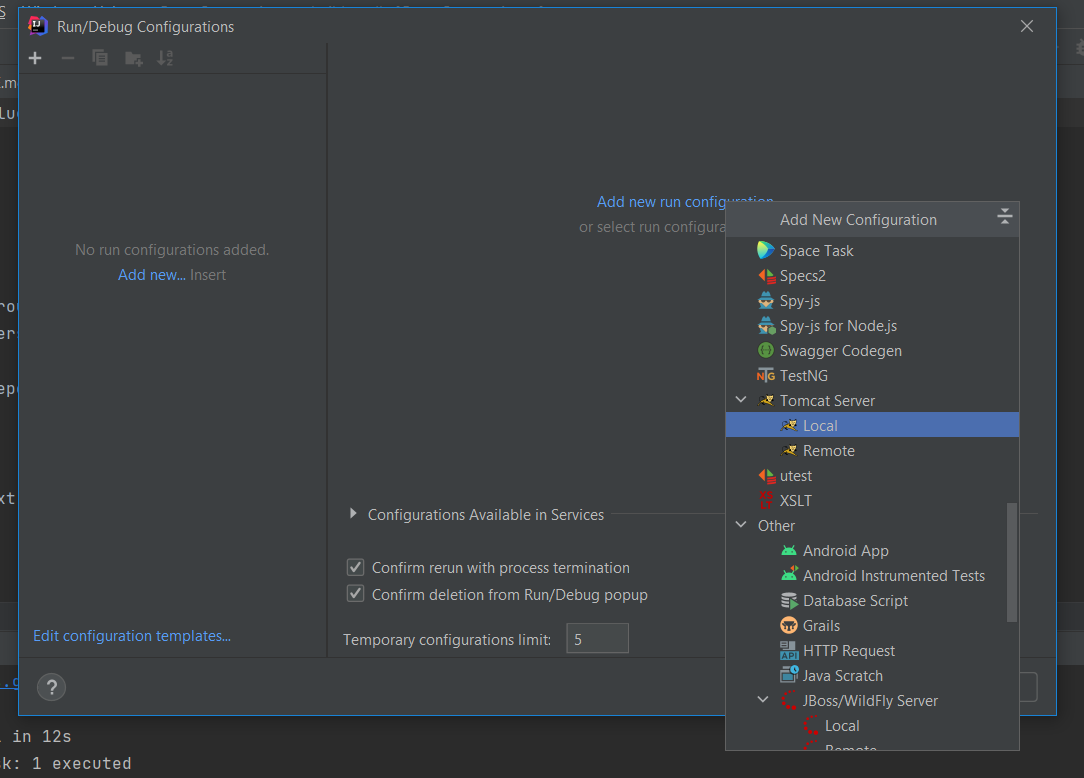
Task: Select Grails entry
Action: coord(872,625)
